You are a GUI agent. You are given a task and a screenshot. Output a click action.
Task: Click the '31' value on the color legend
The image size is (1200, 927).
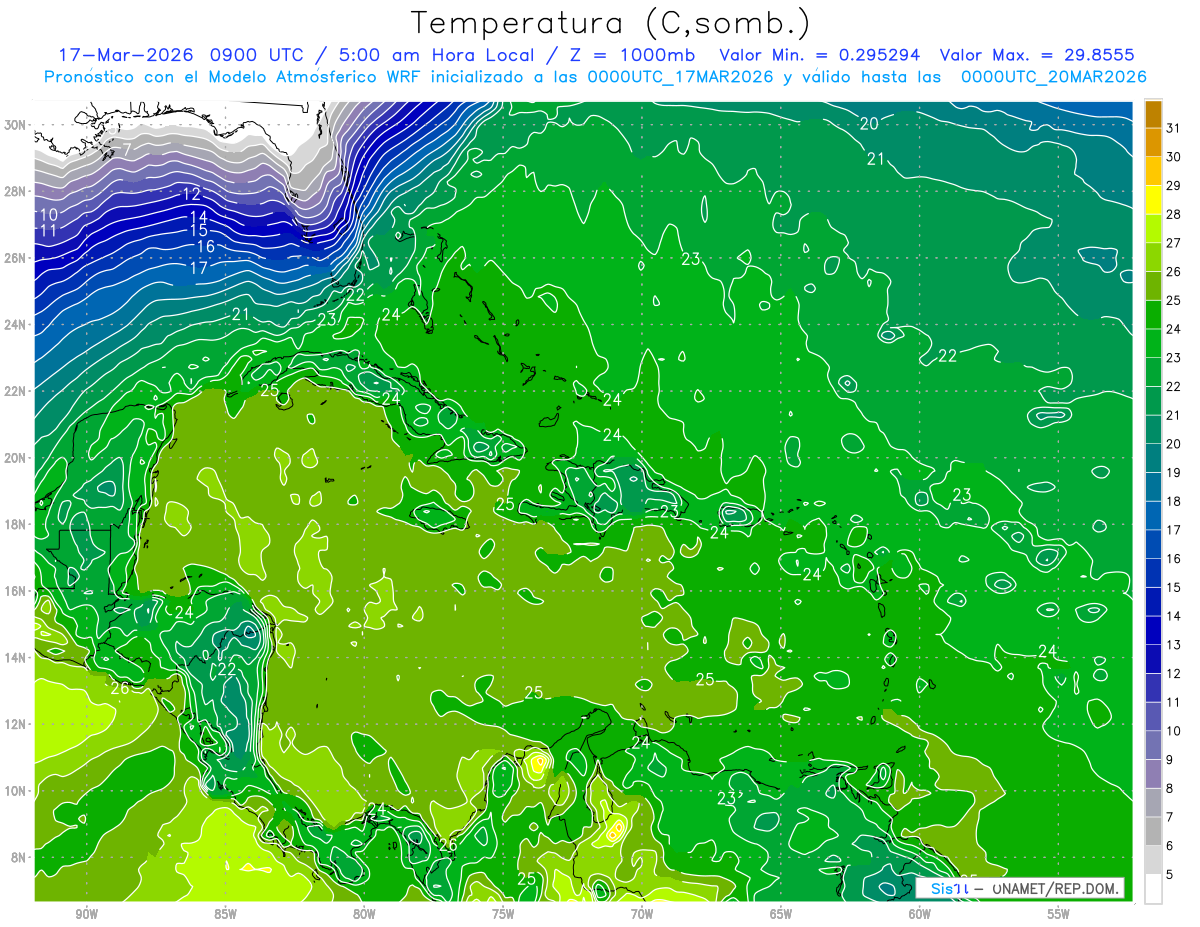1174,128
